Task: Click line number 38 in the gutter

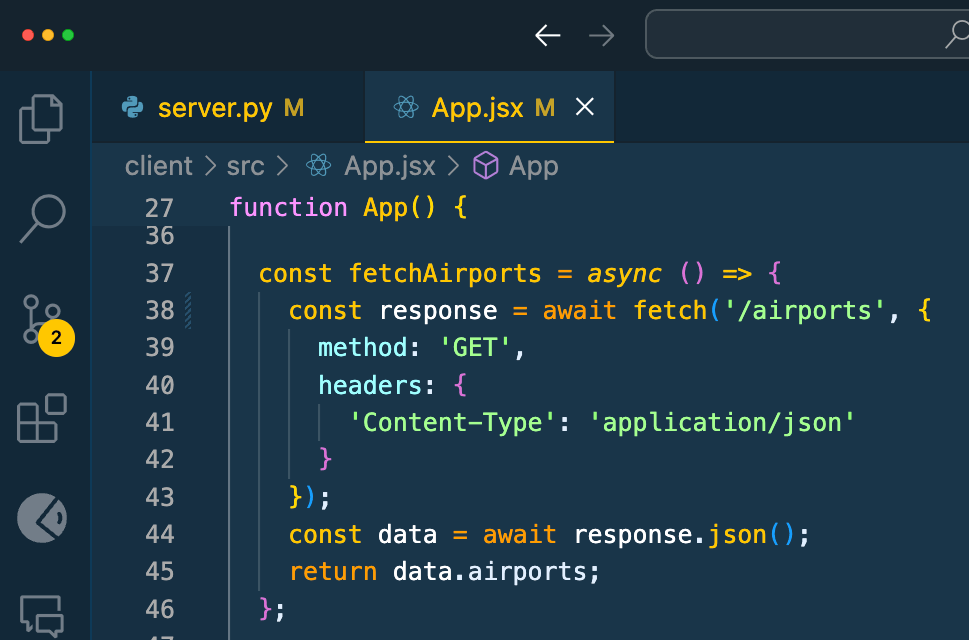Action: point(159,311)
